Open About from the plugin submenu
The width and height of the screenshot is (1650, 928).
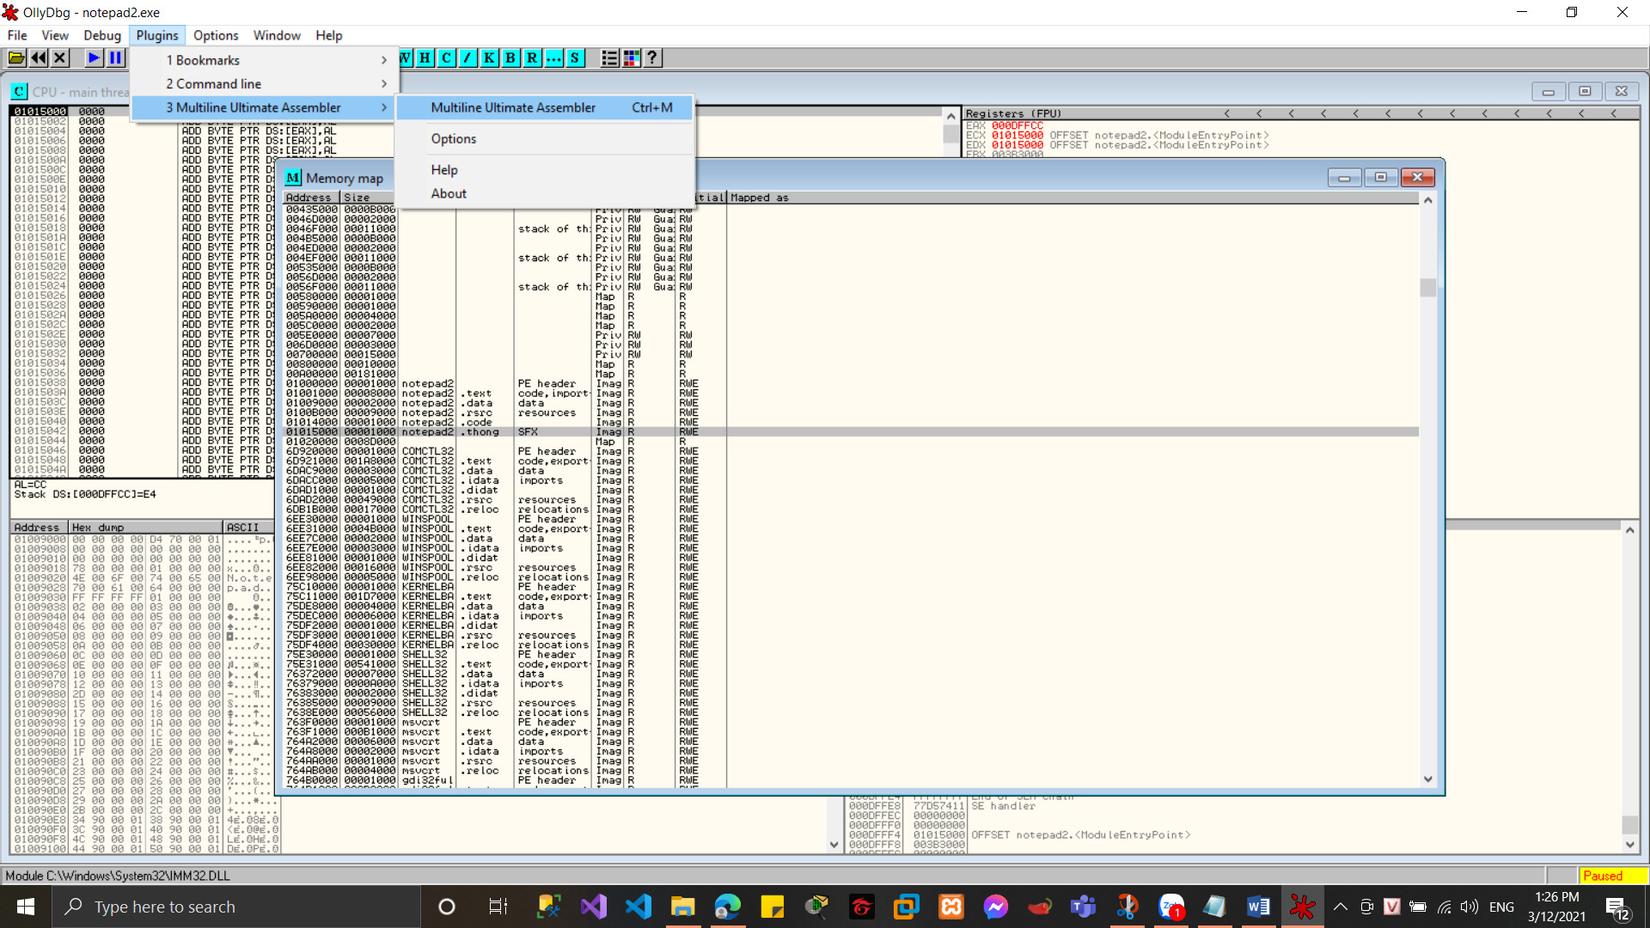448,194
